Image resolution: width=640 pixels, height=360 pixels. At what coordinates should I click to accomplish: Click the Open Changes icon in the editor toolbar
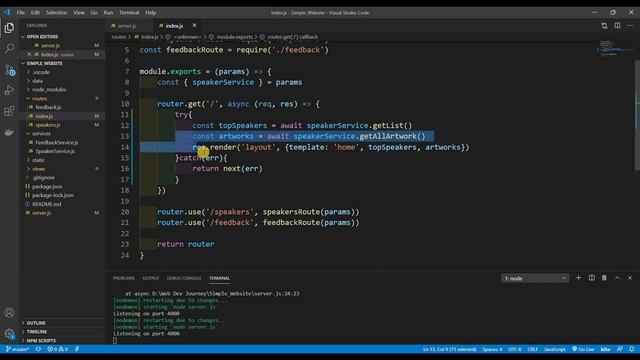604,25
